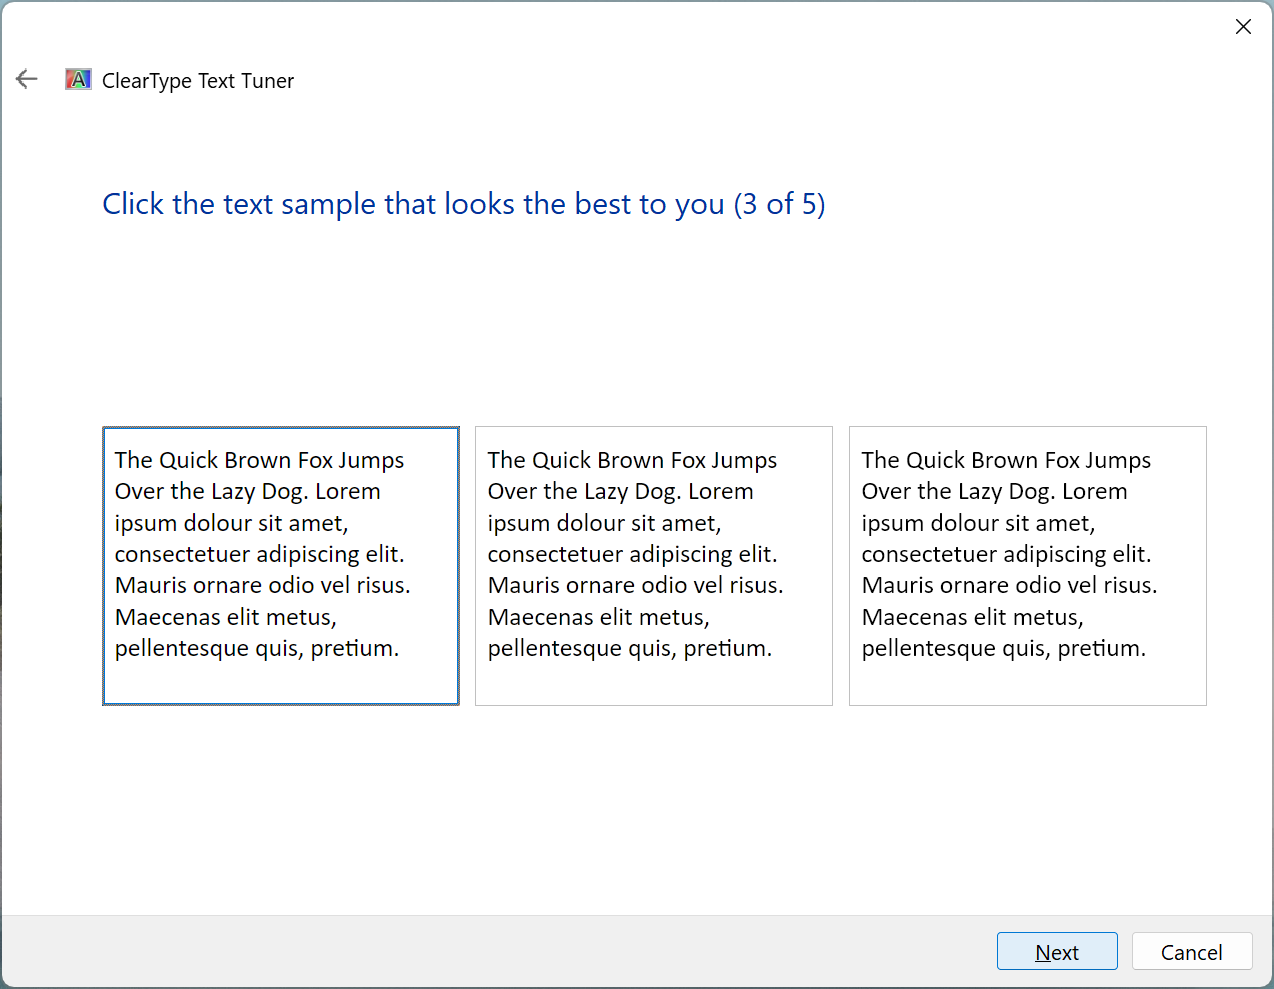The height and width of the screenshot is (989, 1274).
Task: Click the heading "Click the text sample that looks the best"
Action: coord(413,204)
